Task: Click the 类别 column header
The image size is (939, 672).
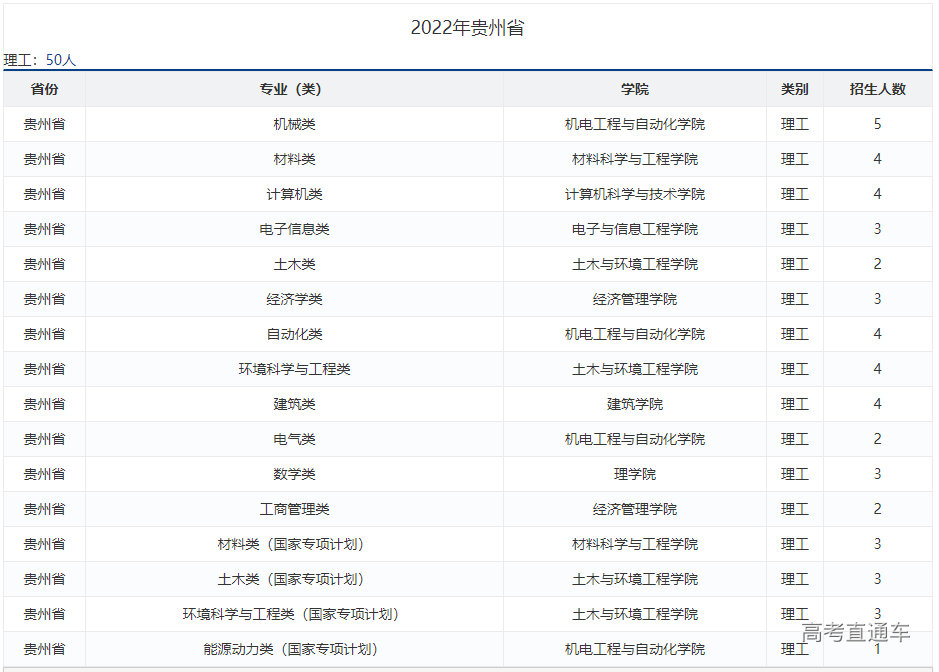Action: pos(794,89)
